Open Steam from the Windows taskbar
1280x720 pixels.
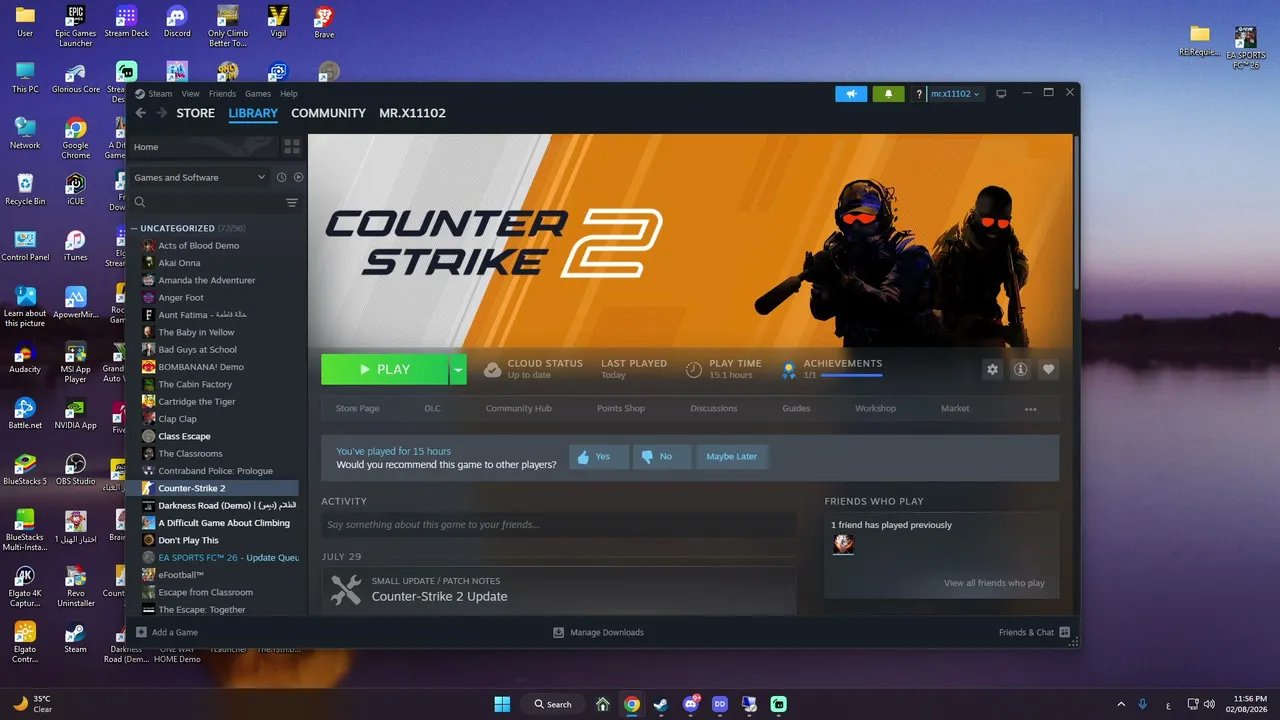[x=661, y=704]
